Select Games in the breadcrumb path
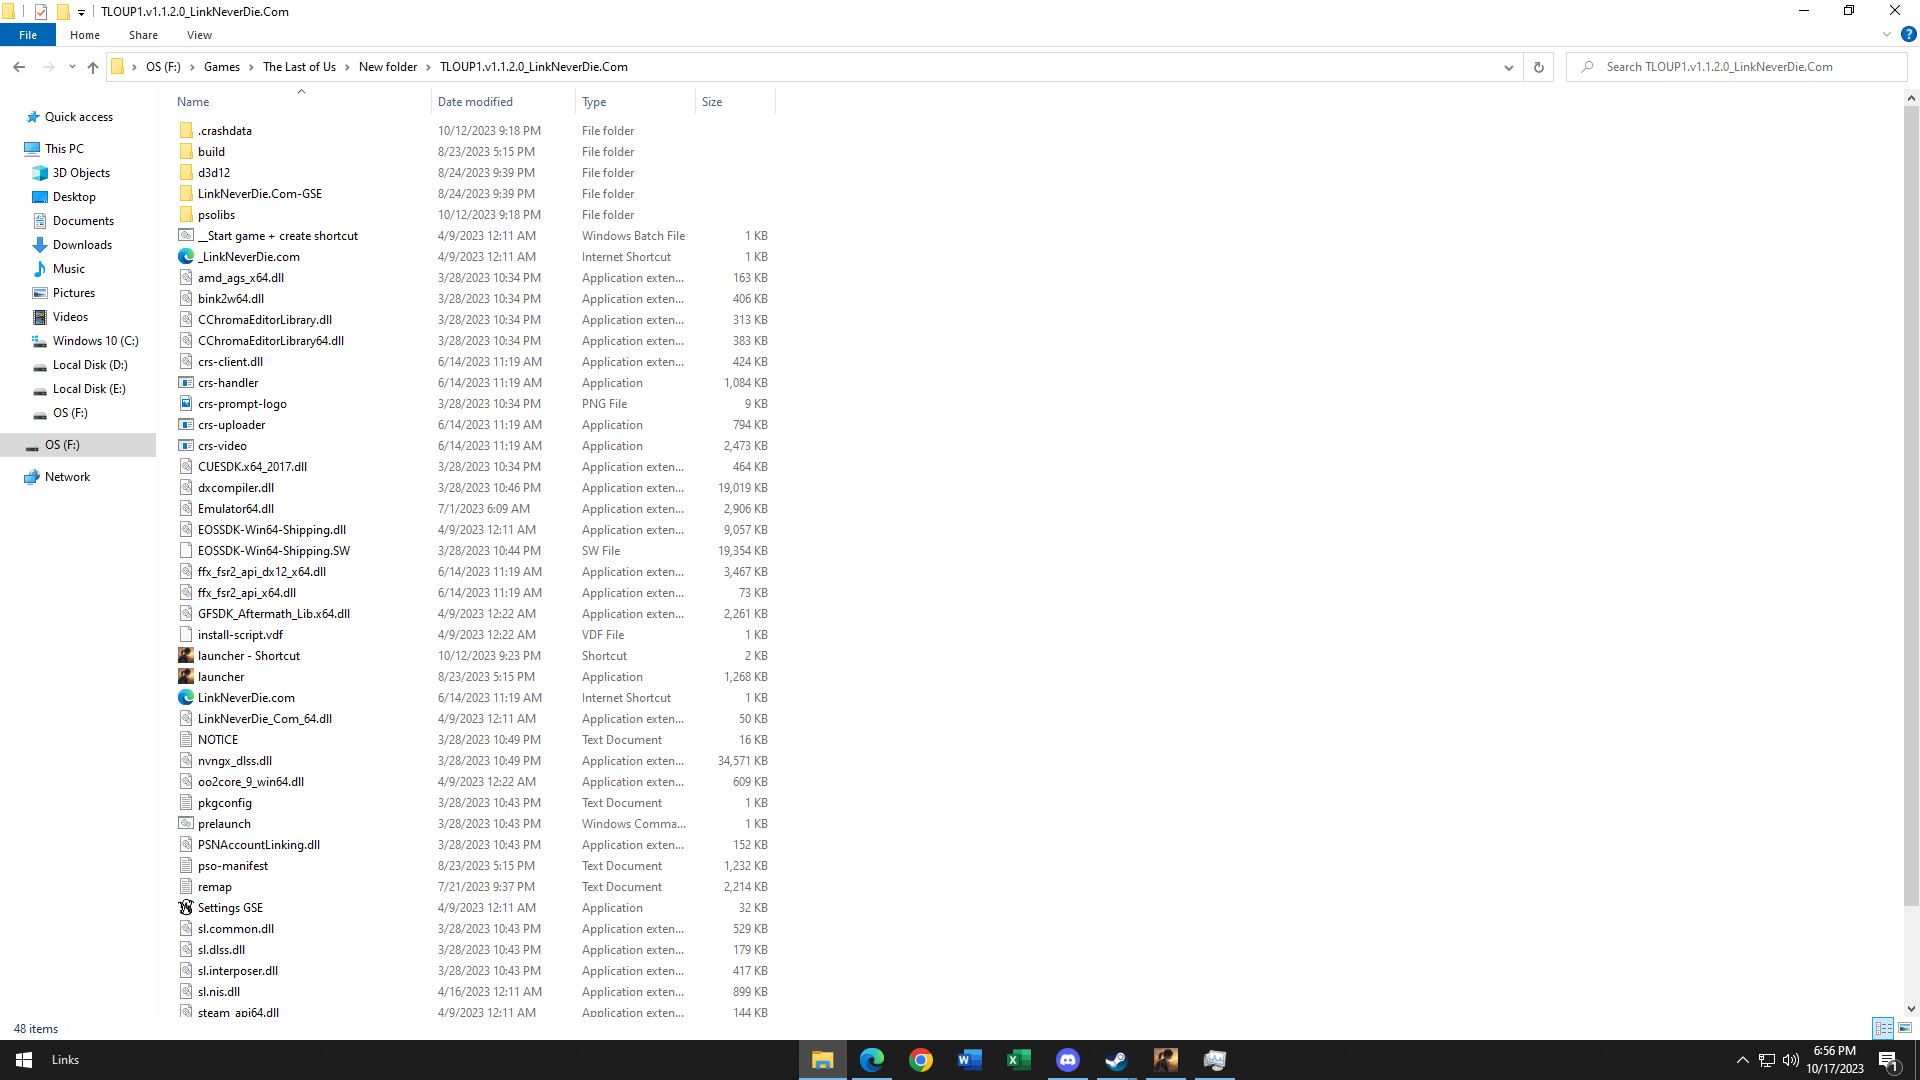Viewport: 1920px width, 1080px height. coord(221,67)
